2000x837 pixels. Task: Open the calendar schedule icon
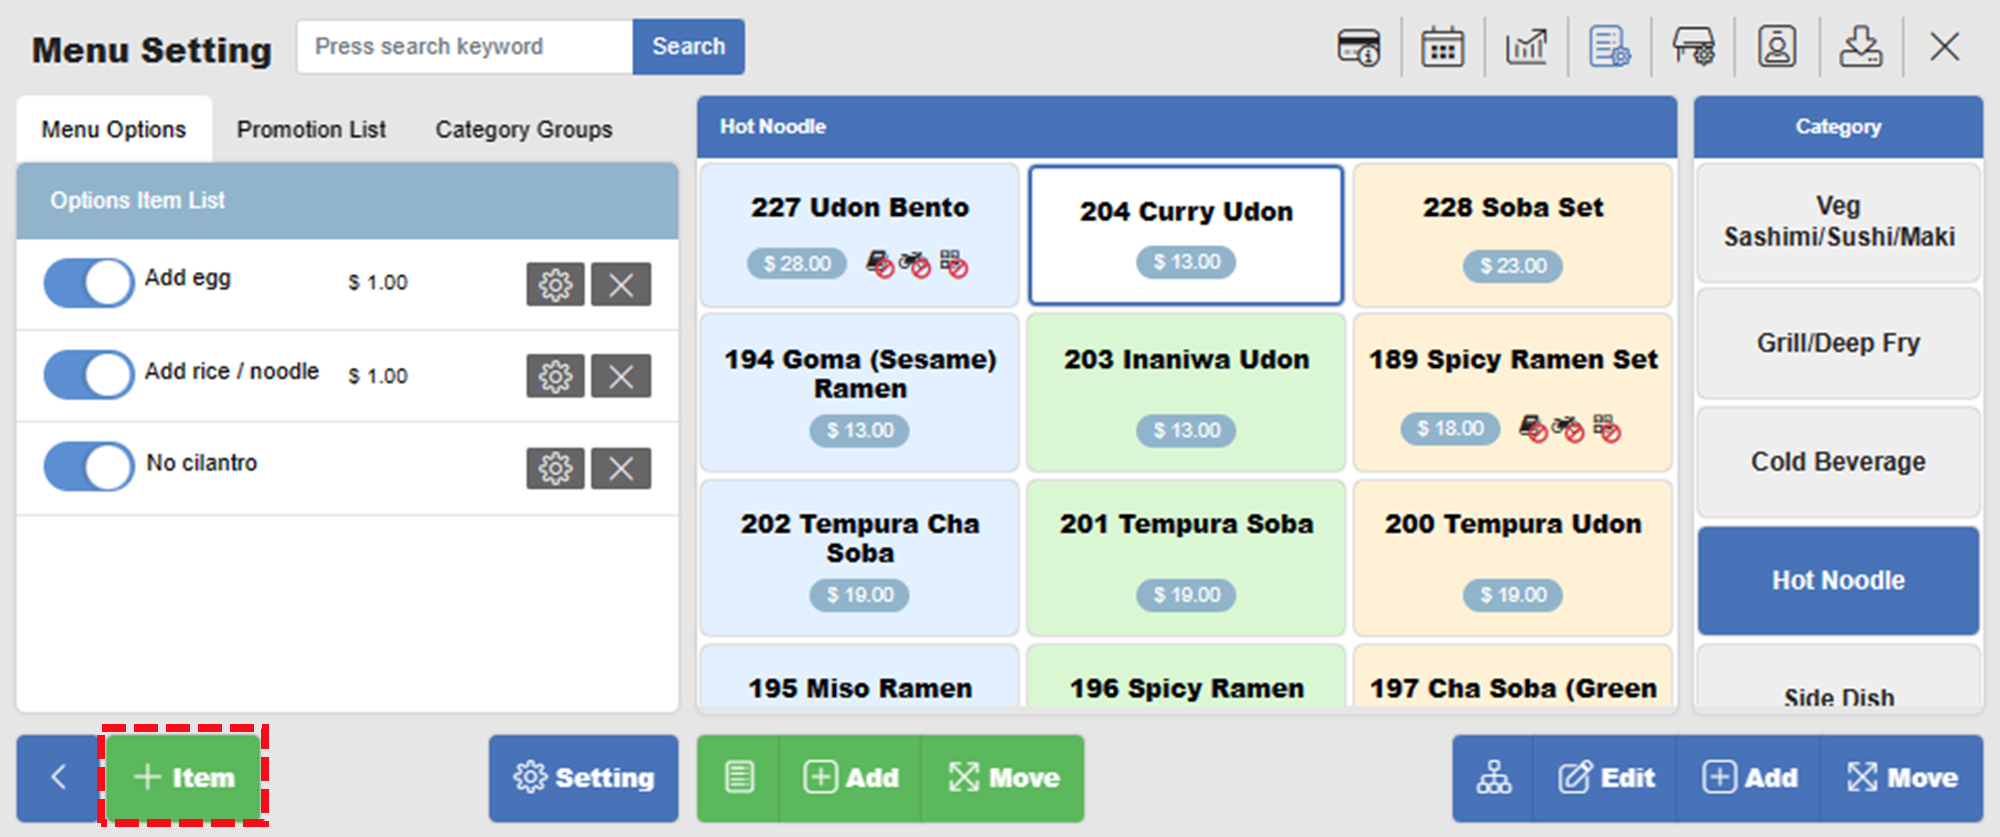[1442, 47]
